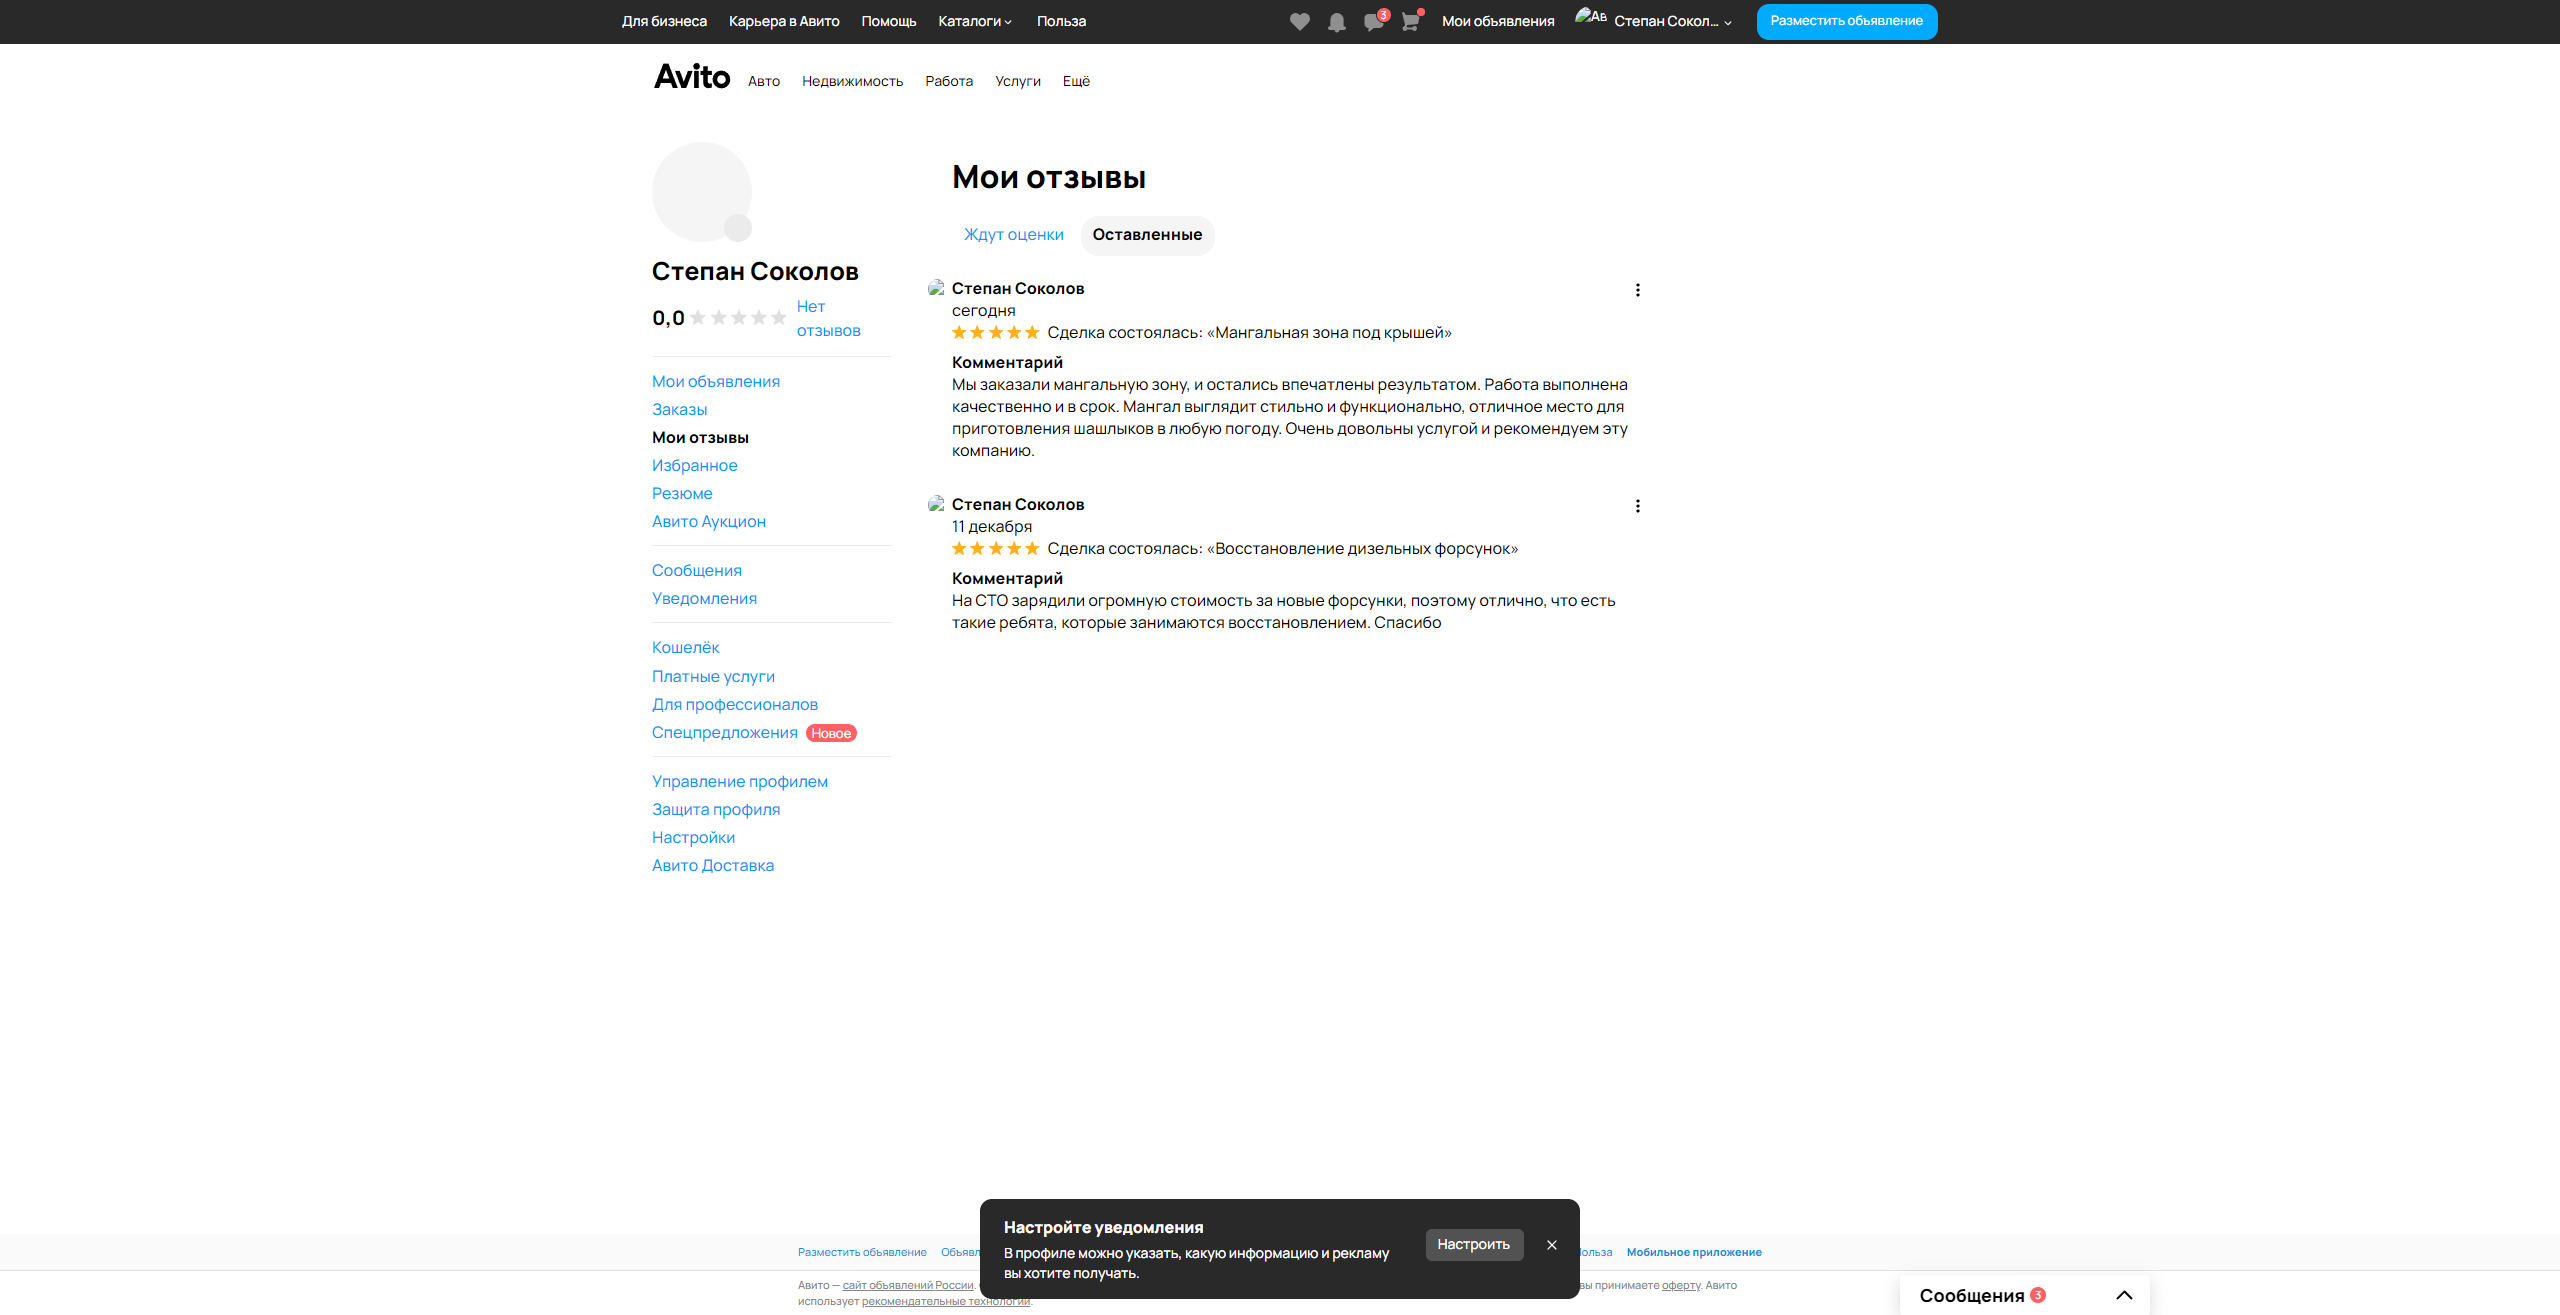This screenshot has height=1315, width=2560.
Task: Switch to Ждут оценки tab
Action: 1013,235
